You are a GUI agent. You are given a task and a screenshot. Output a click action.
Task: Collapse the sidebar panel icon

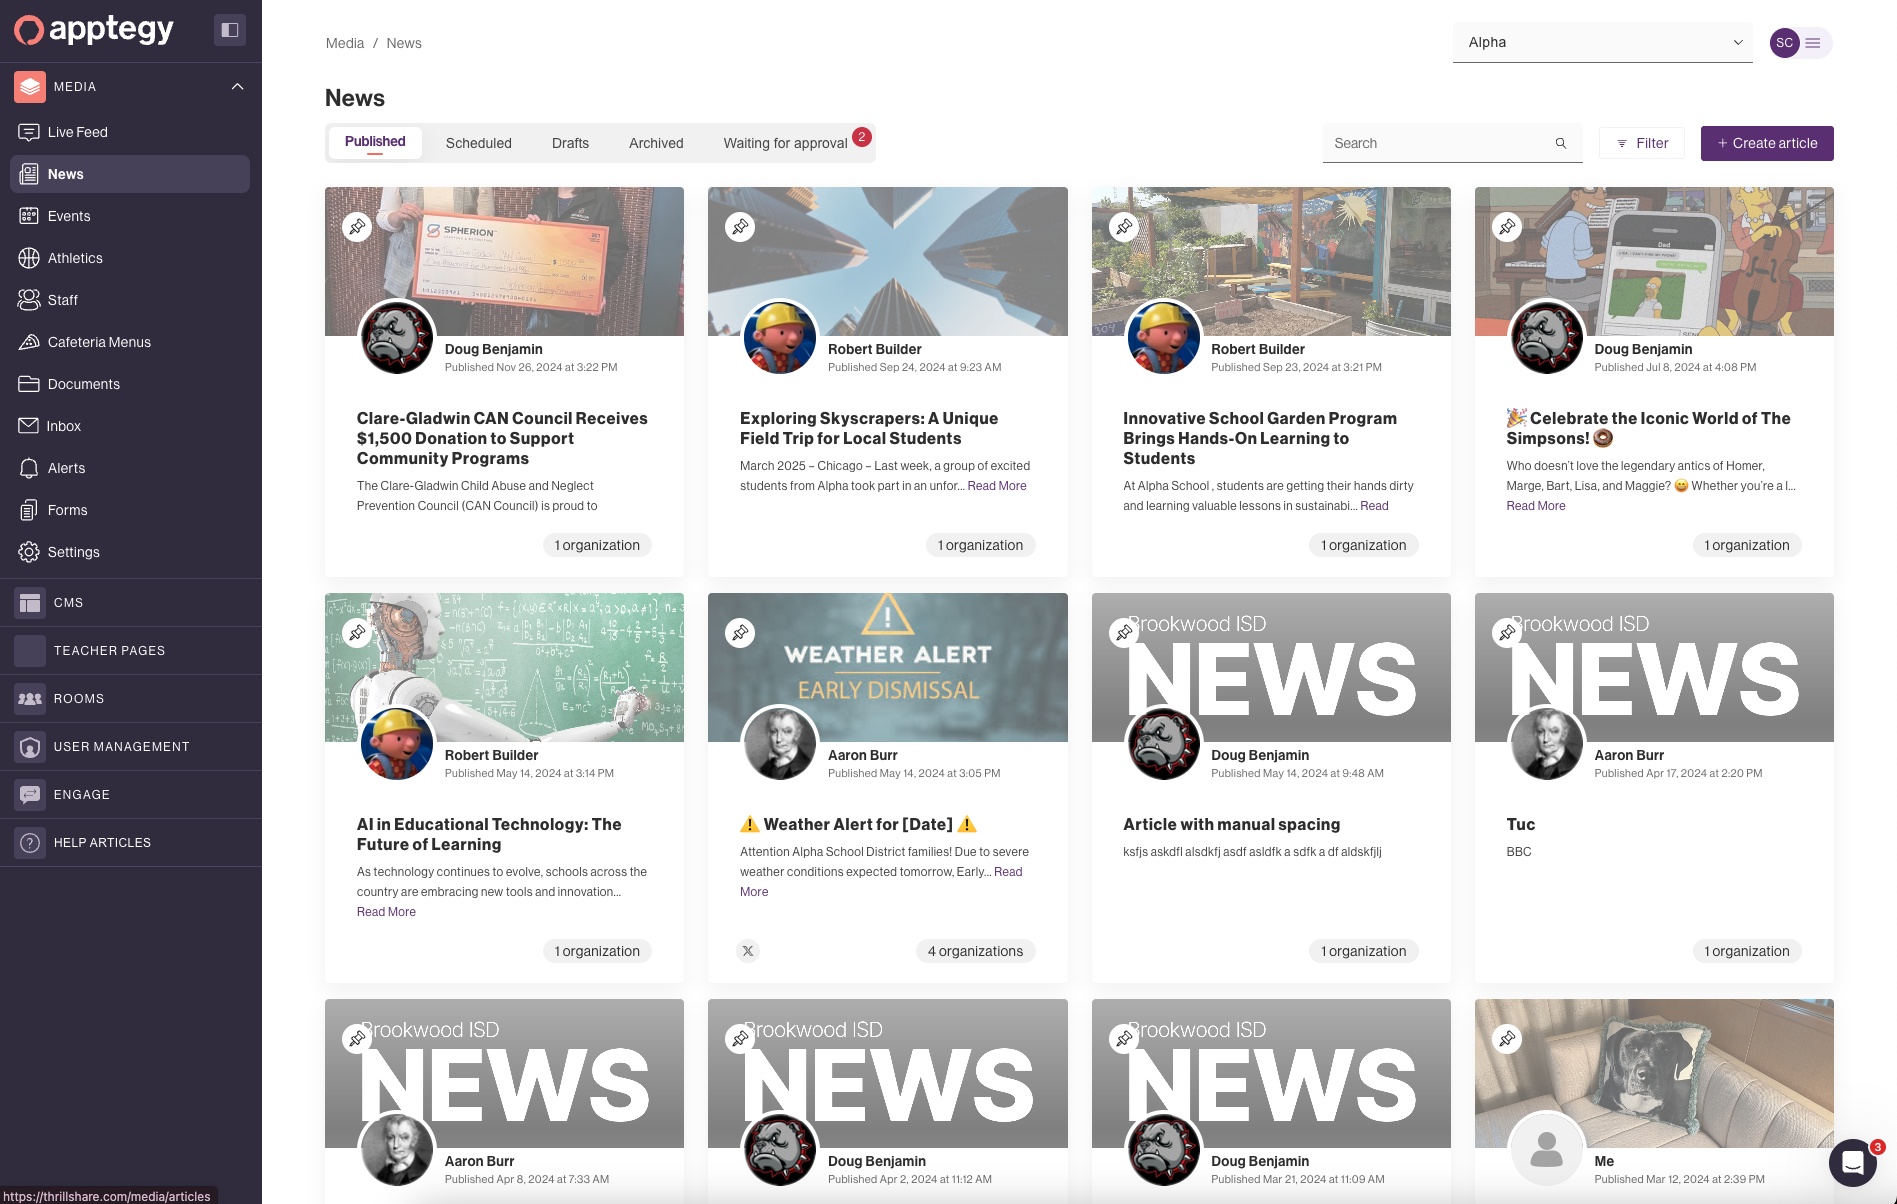coord(229,30)
